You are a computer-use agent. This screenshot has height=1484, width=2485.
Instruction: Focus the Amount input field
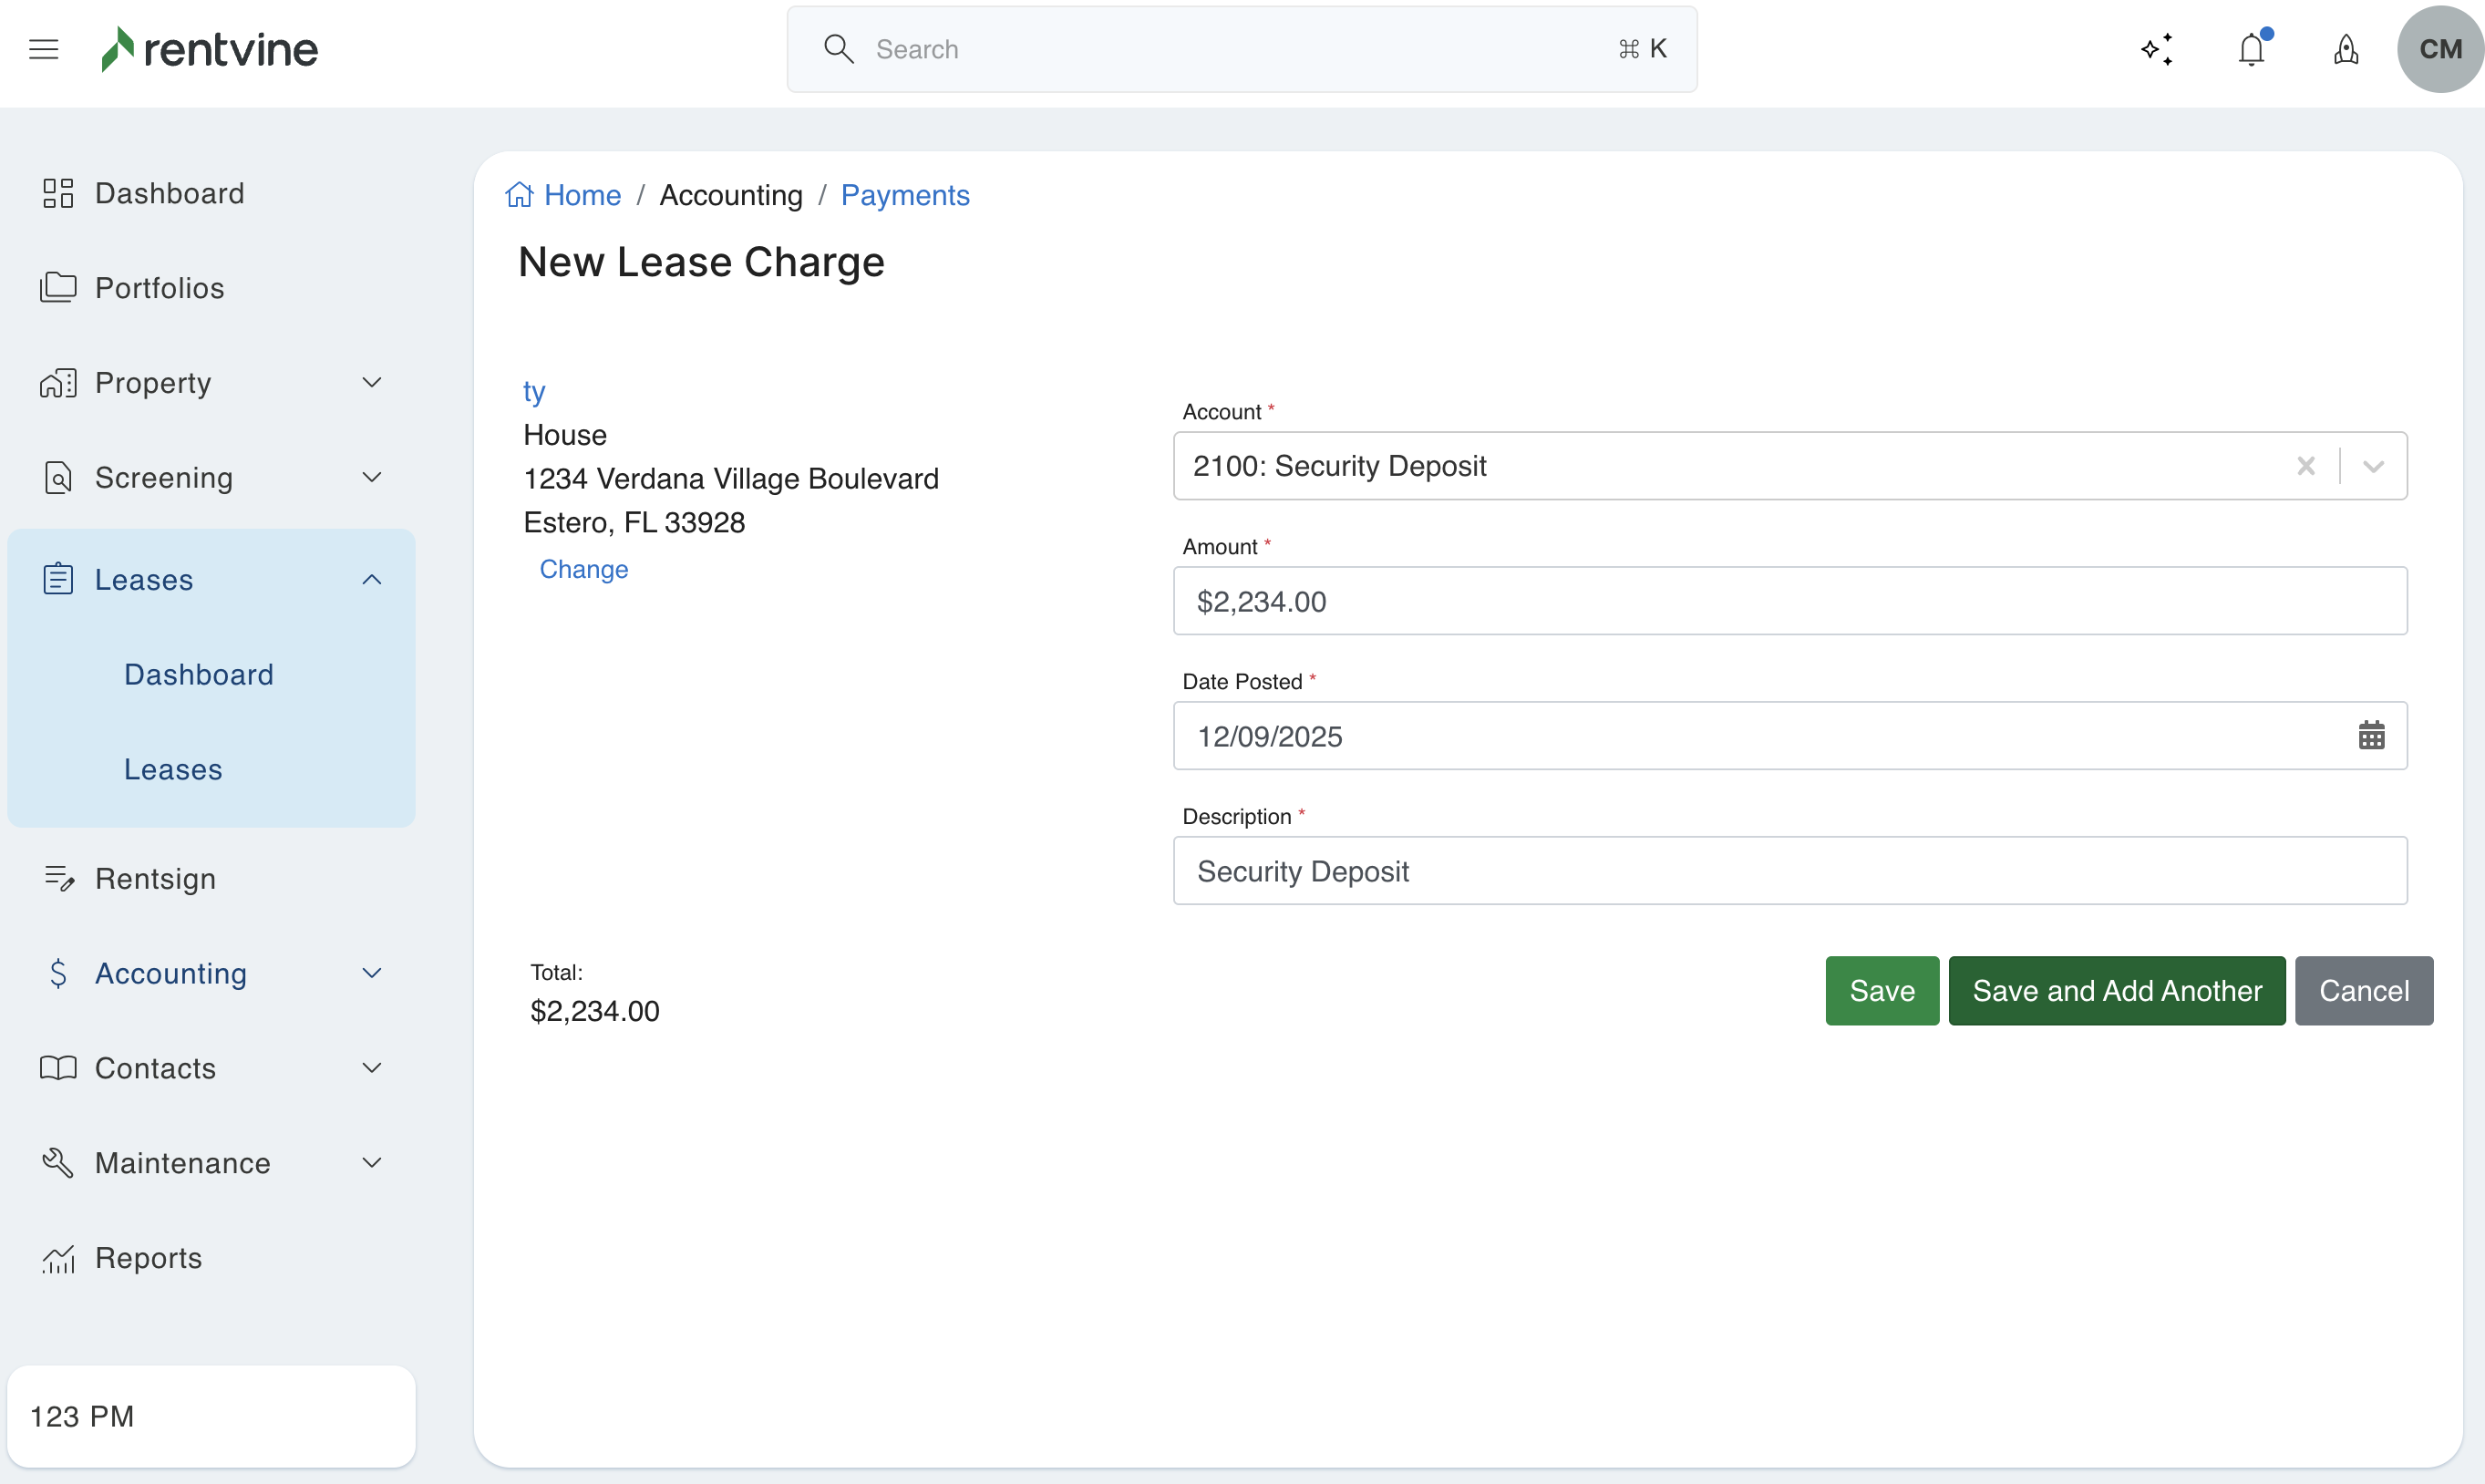click(1789, 601)
